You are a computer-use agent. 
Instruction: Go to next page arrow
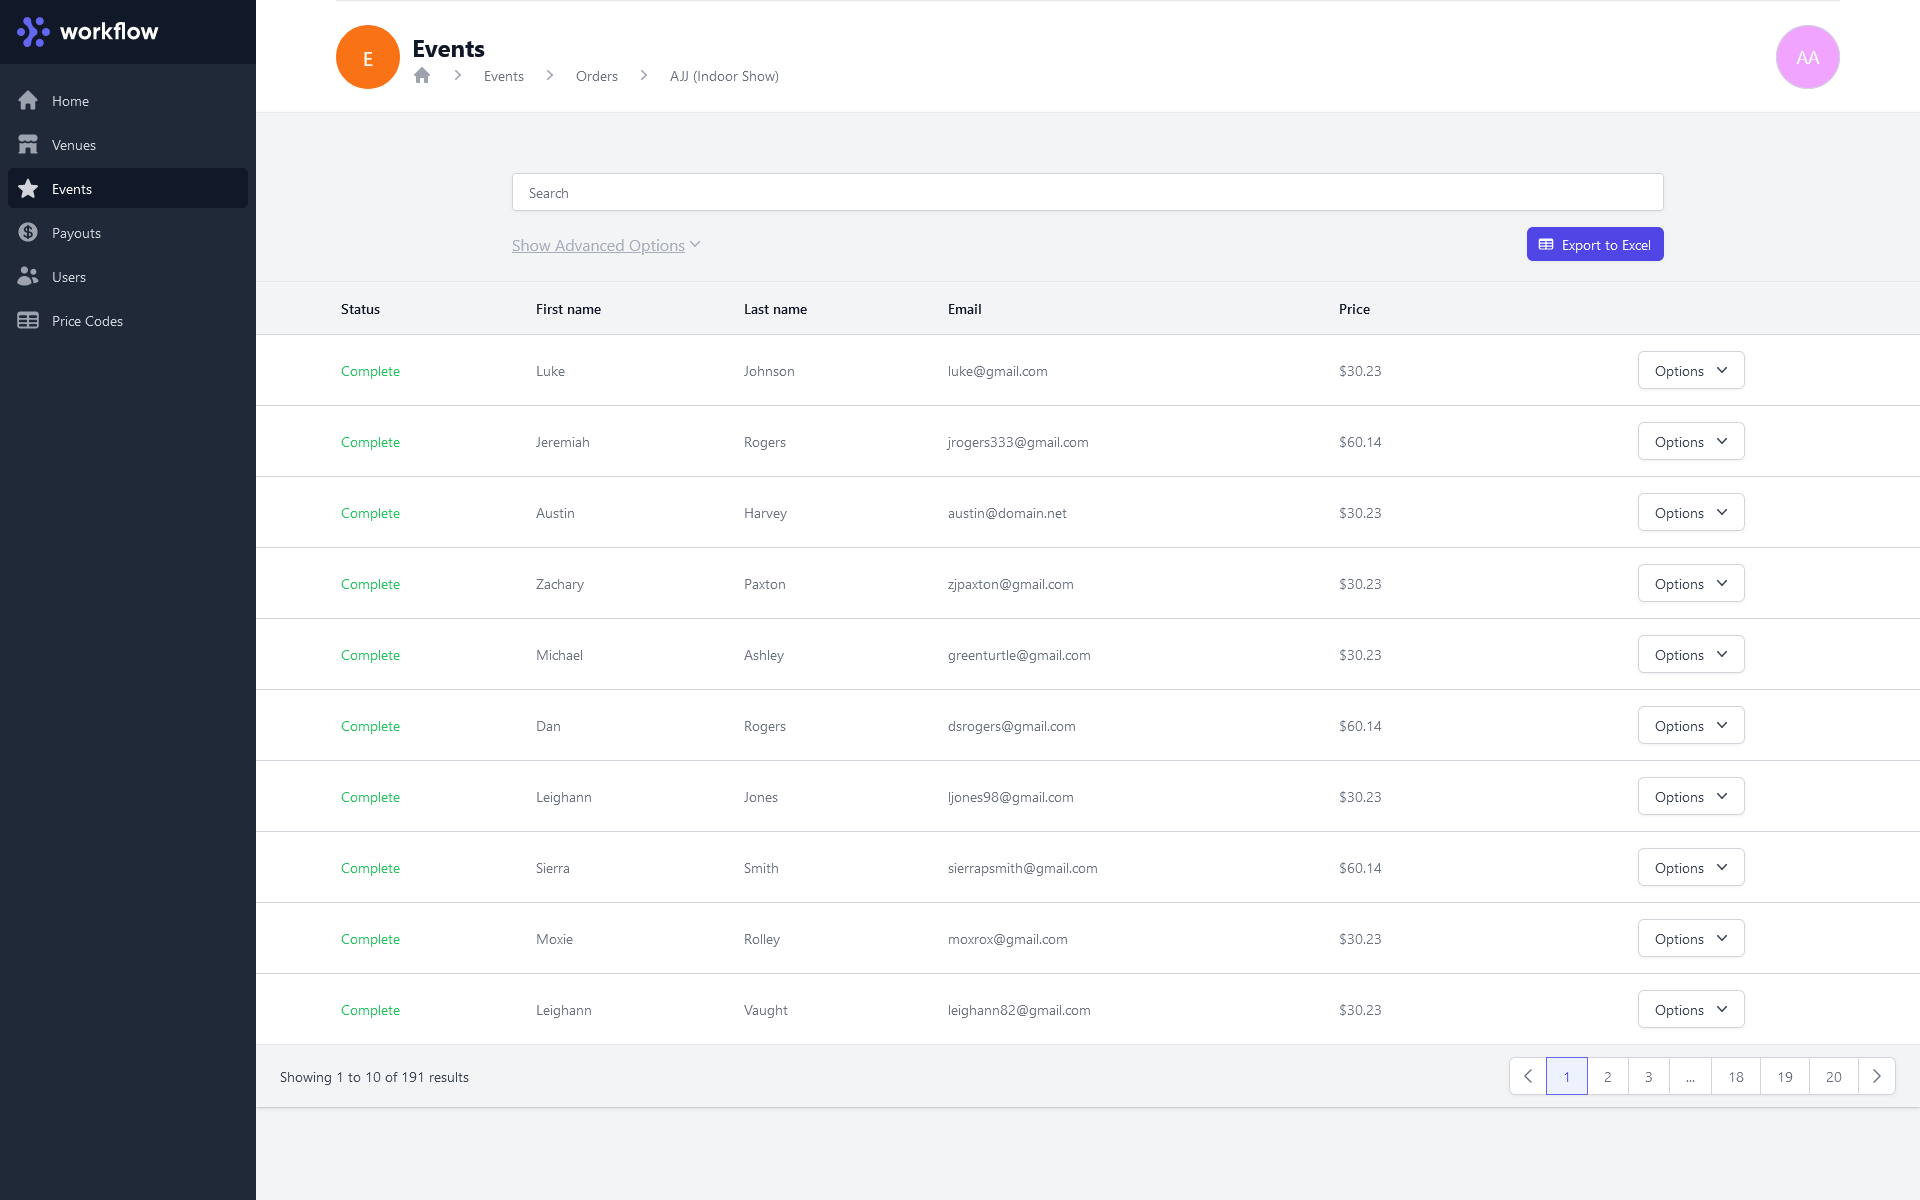point(1876,1076)
